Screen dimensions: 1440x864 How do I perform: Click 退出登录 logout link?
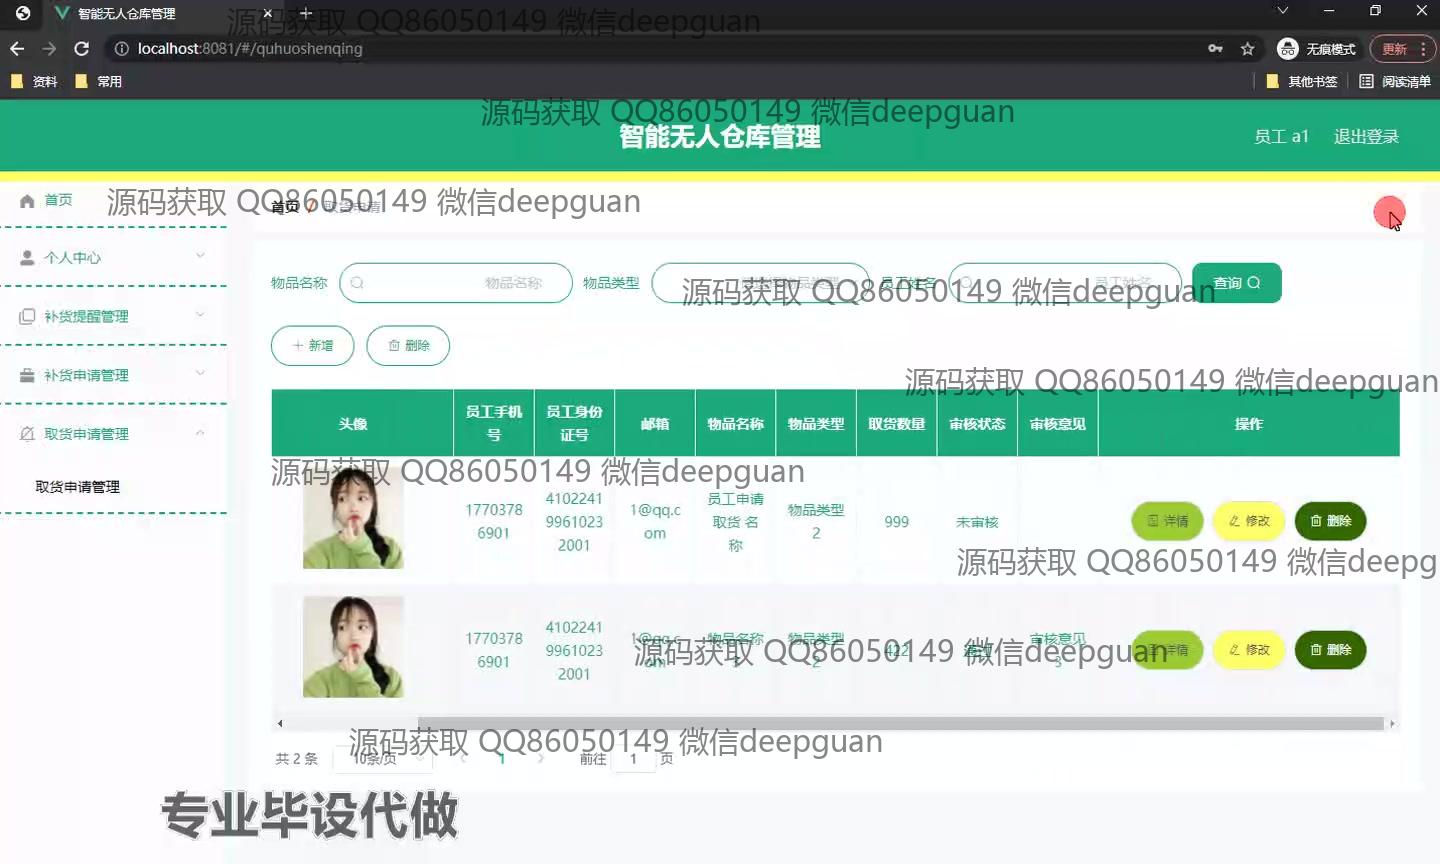(x=1366, y=136)
